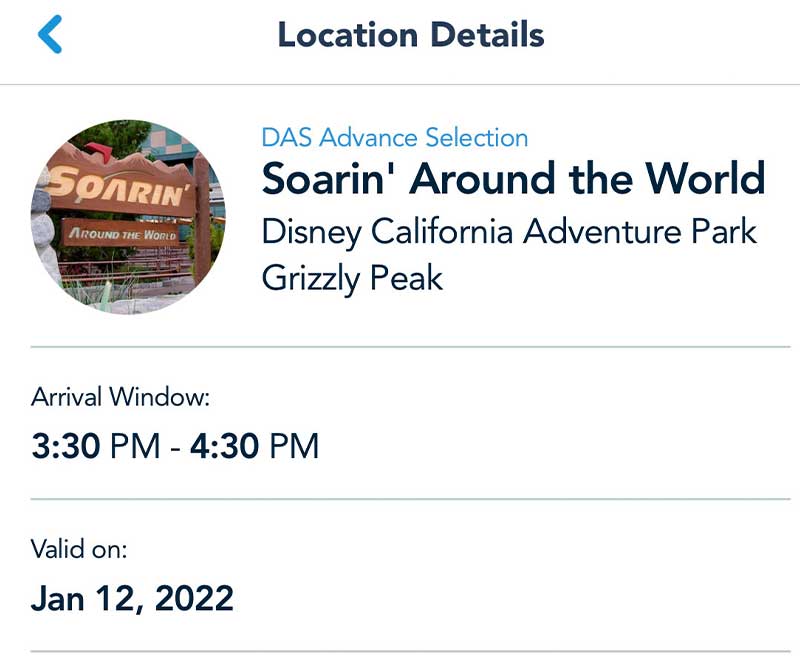Viewport: 800px width, 667px height.
Task: Go back using the blue chevron
Action: [50, 35]
